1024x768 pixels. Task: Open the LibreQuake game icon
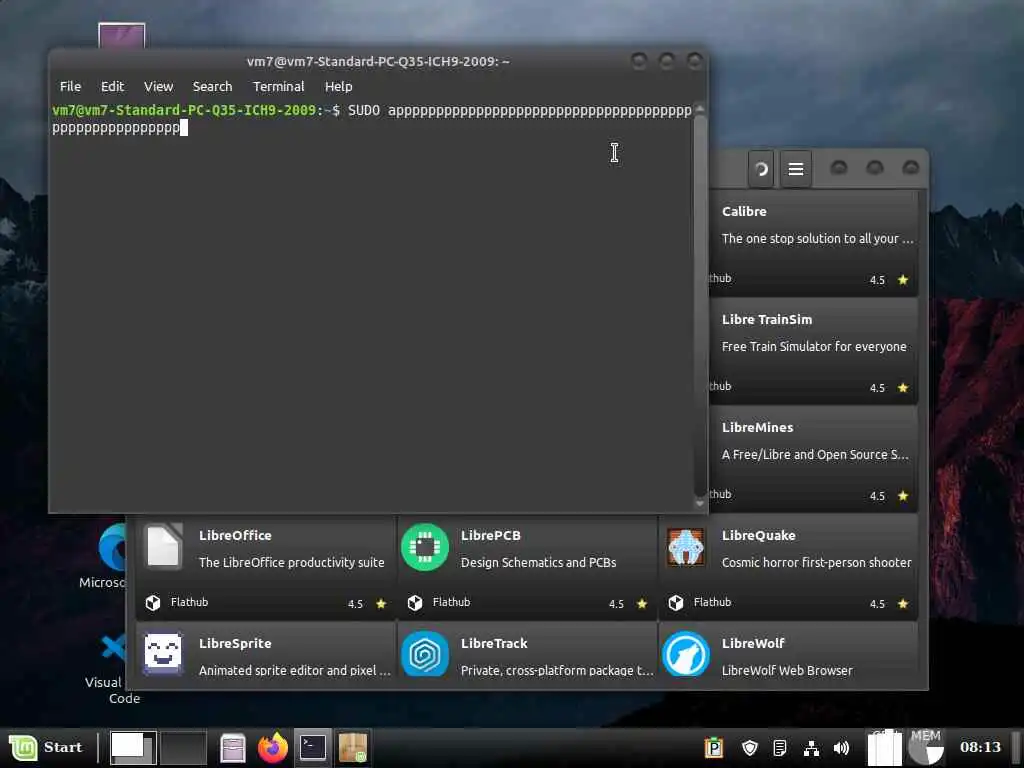[x=686, y=547]
